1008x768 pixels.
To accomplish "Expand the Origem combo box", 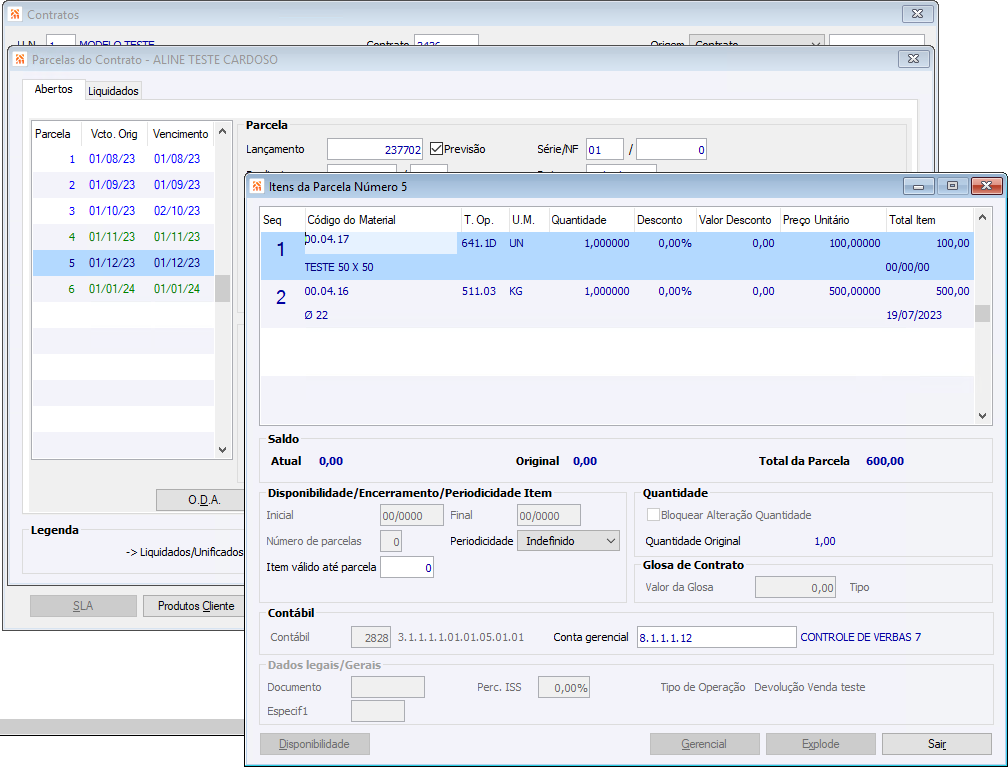I will pos(815,45).
